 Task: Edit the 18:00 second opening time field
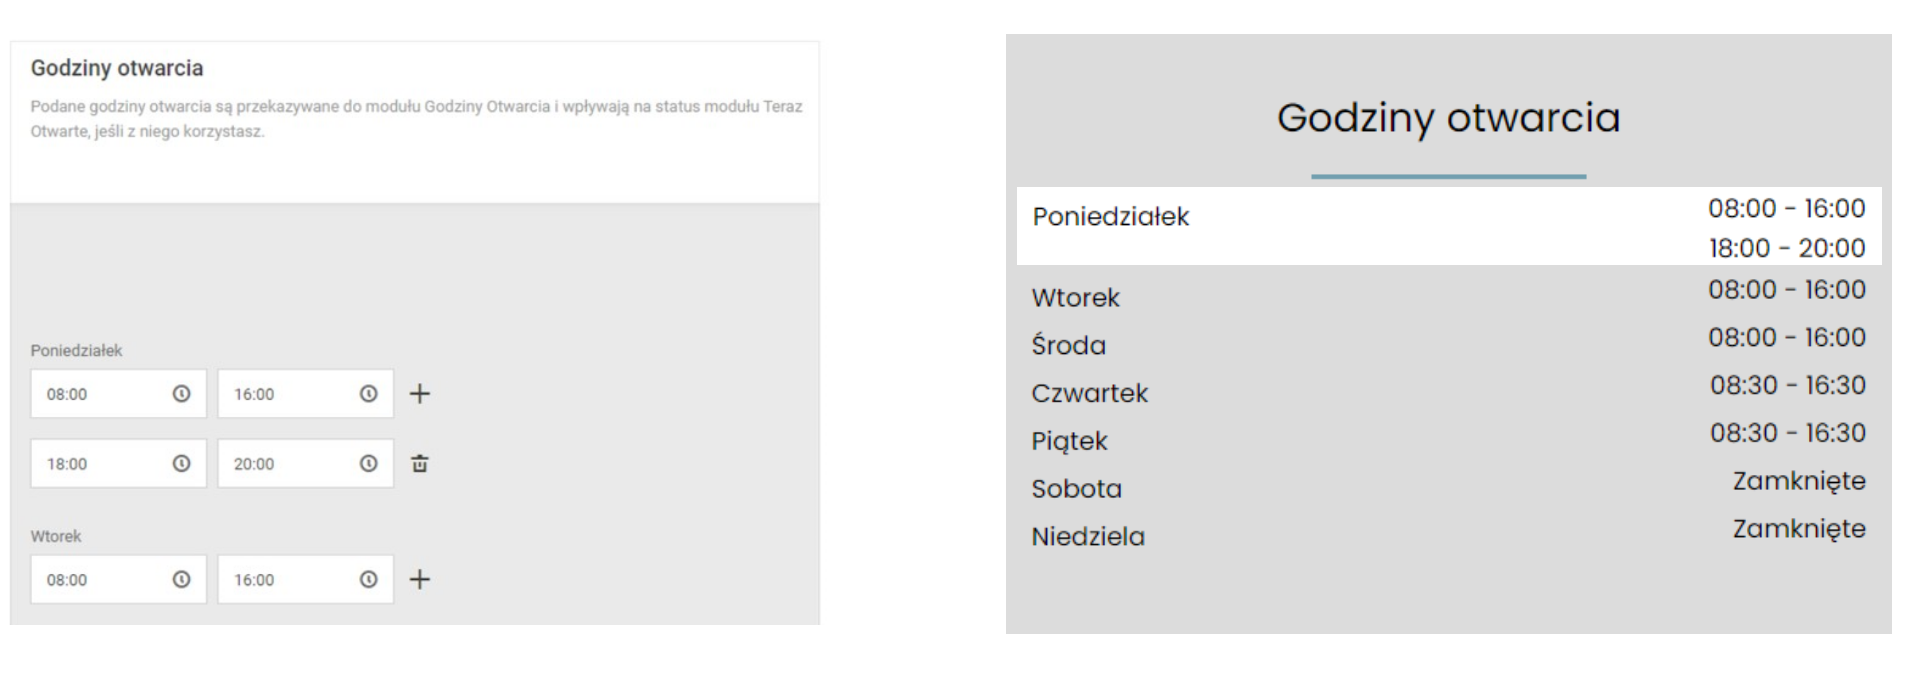coord(118,464)
